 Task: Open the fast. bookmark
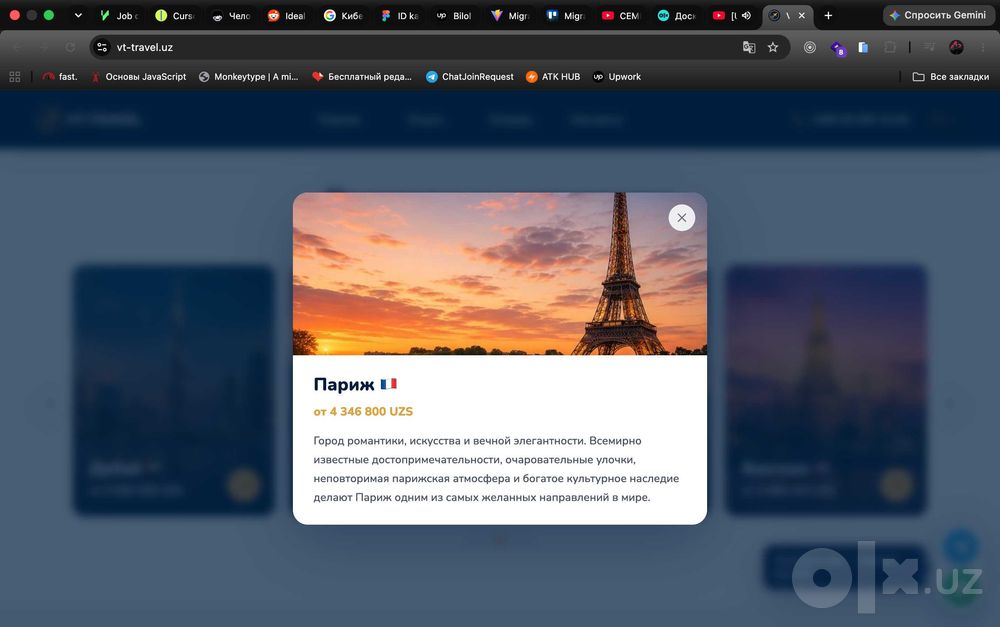click(60, 77)
